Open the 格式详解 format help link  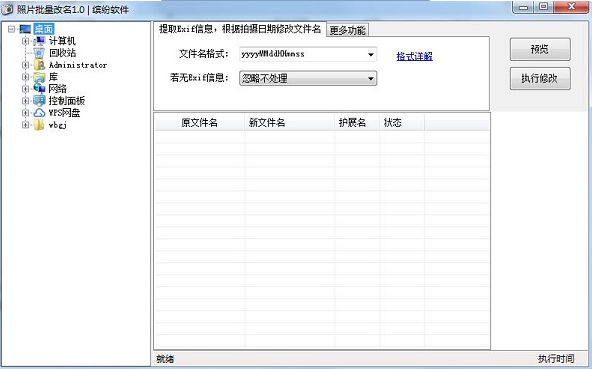coord(415,57)
